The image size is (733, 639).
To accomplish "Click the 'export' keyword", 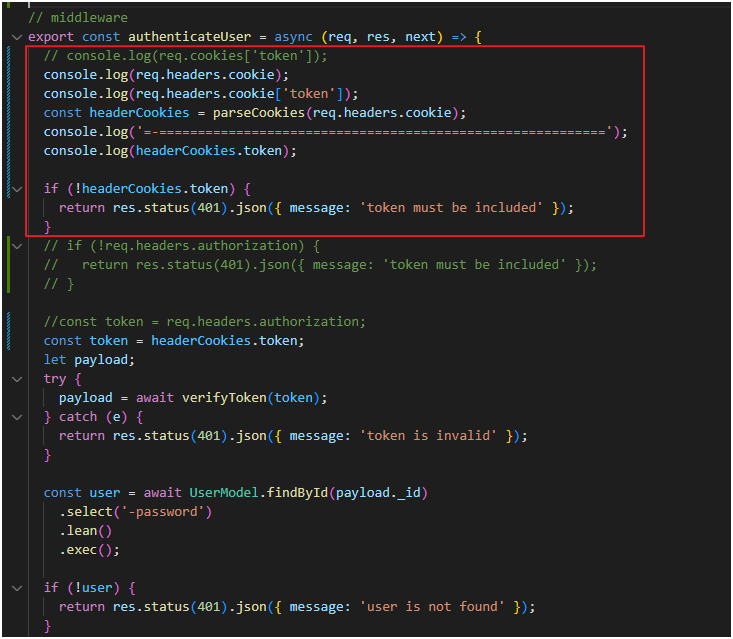I will click(51, 36).
